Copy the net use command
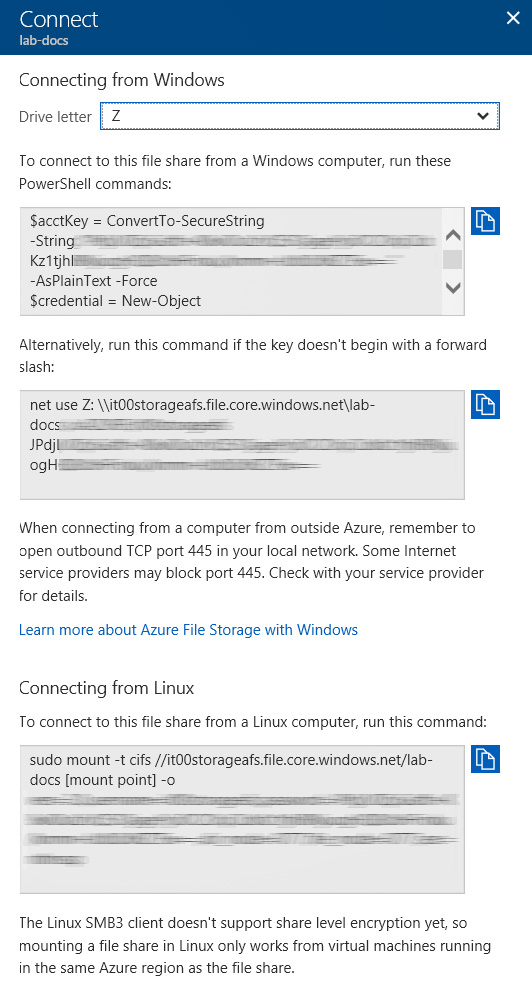 click(485, 405)
